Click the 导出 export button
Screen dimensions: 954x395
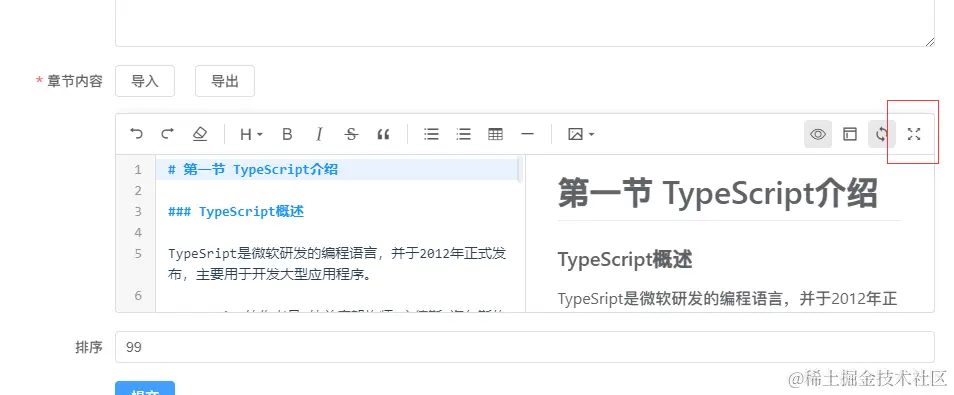225,81
